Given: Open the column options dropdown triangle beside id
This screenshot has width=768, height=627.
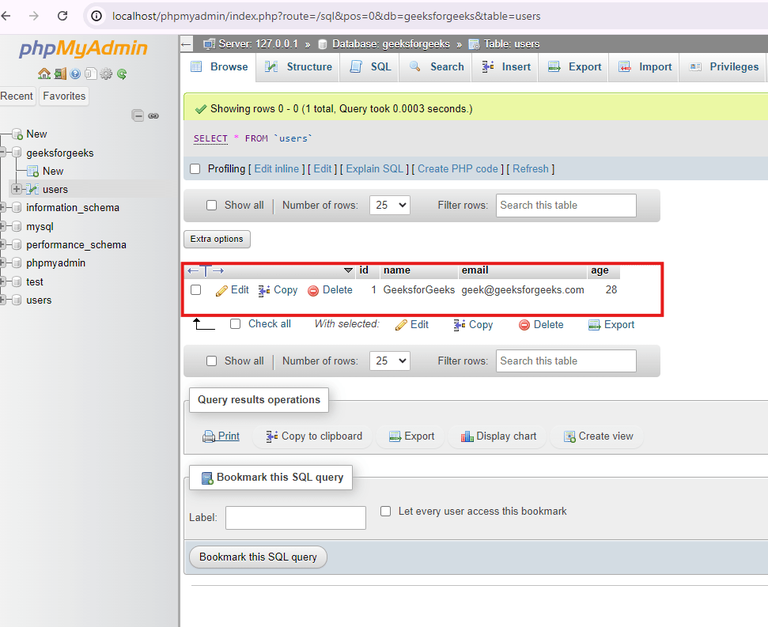Looking at the screenshot, I should 348,270.
